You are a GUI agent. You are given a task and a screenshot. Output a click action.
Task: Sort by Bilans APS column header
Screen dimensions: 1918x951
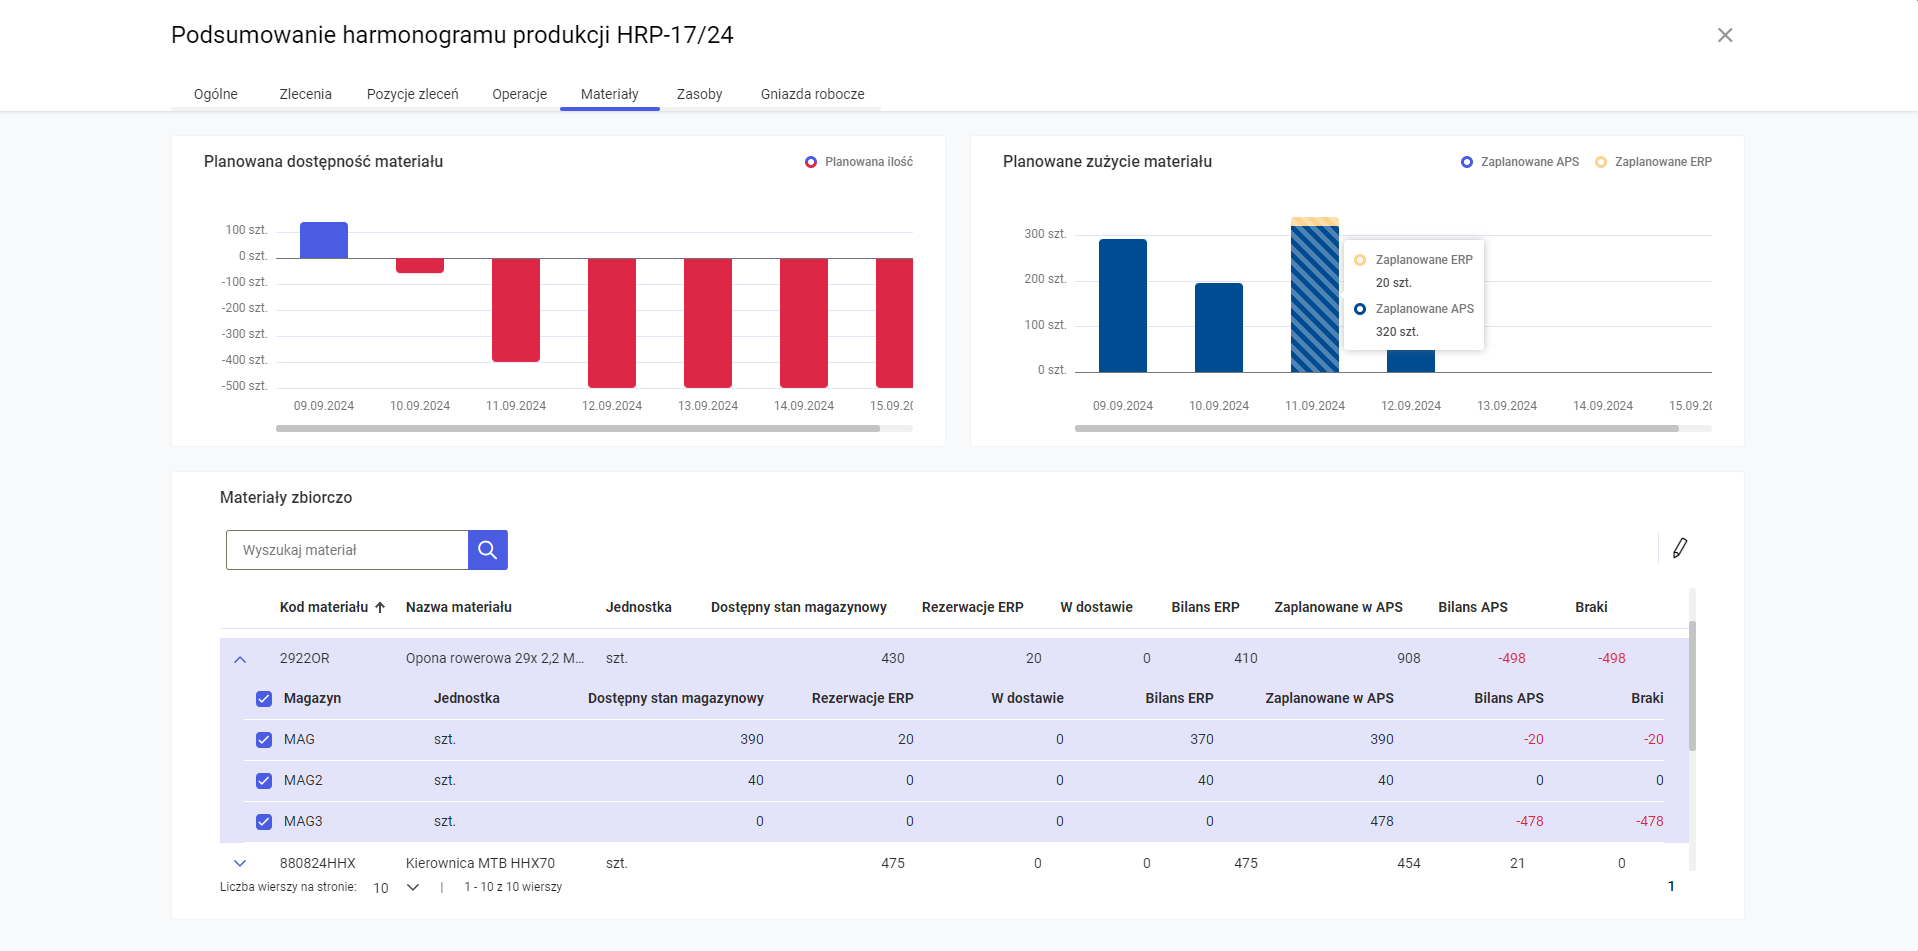pos(1472,607)
